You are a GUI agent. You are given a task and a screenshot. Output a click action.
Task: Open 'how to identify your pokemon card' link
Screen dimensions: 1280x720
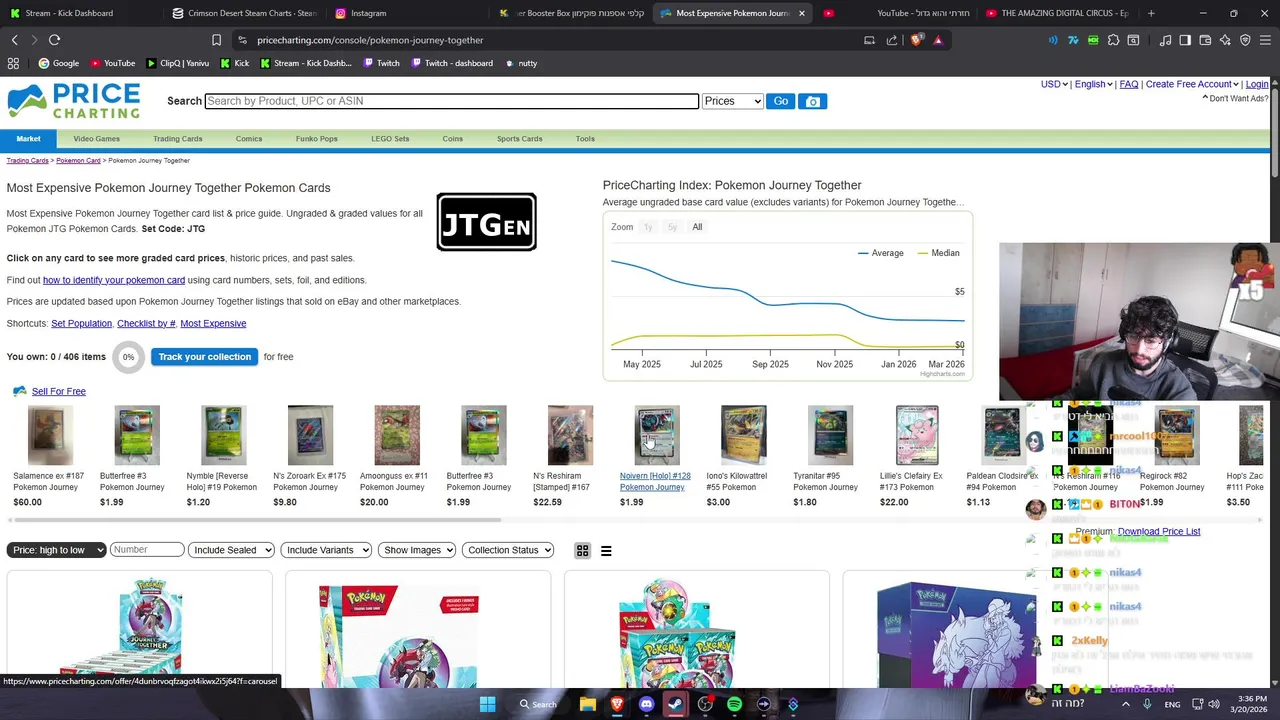[x=114, y=280]
